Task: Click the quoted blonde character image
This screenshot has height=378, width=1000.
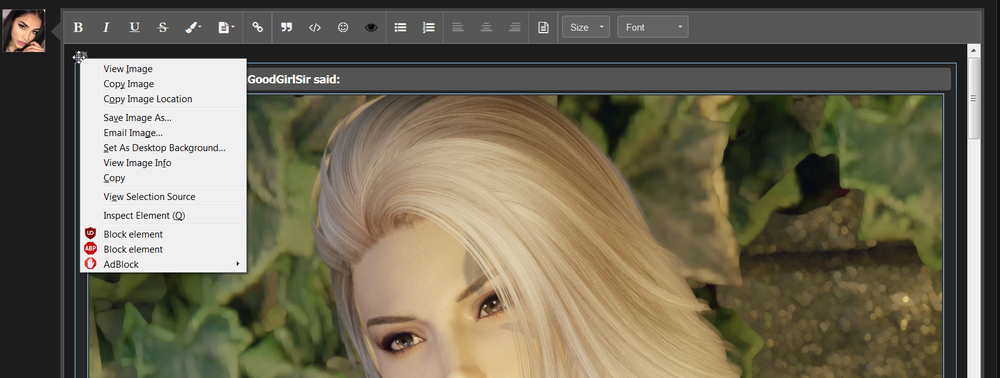Action: click(515, 236)
